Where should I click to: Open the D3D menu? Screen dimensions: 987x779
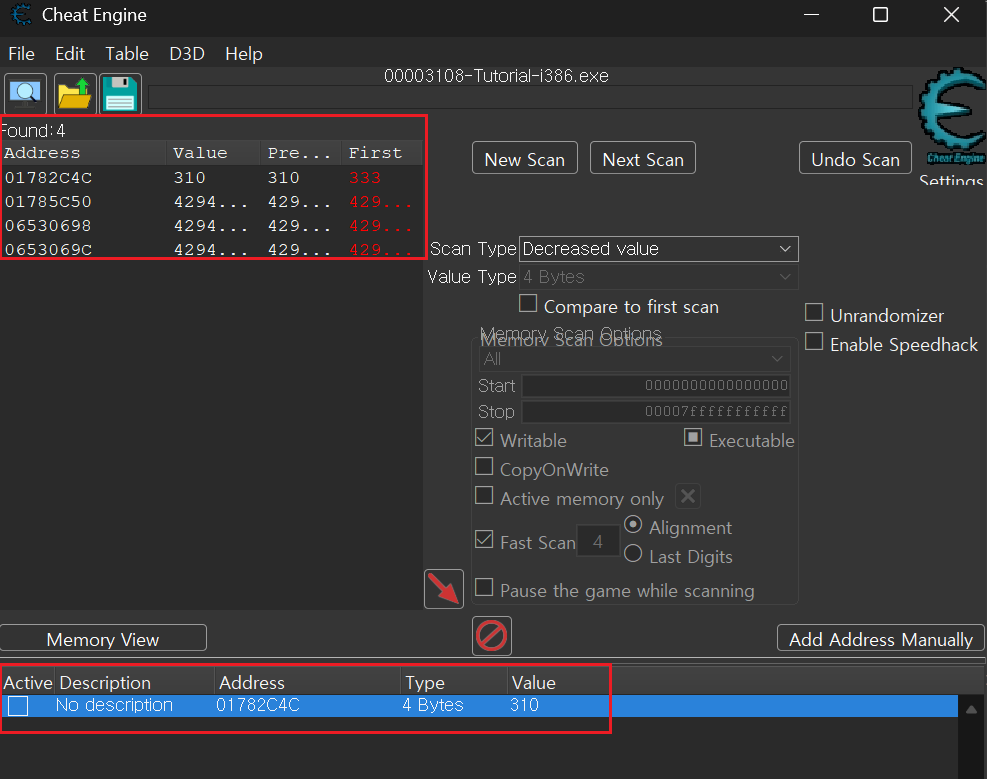187,54
